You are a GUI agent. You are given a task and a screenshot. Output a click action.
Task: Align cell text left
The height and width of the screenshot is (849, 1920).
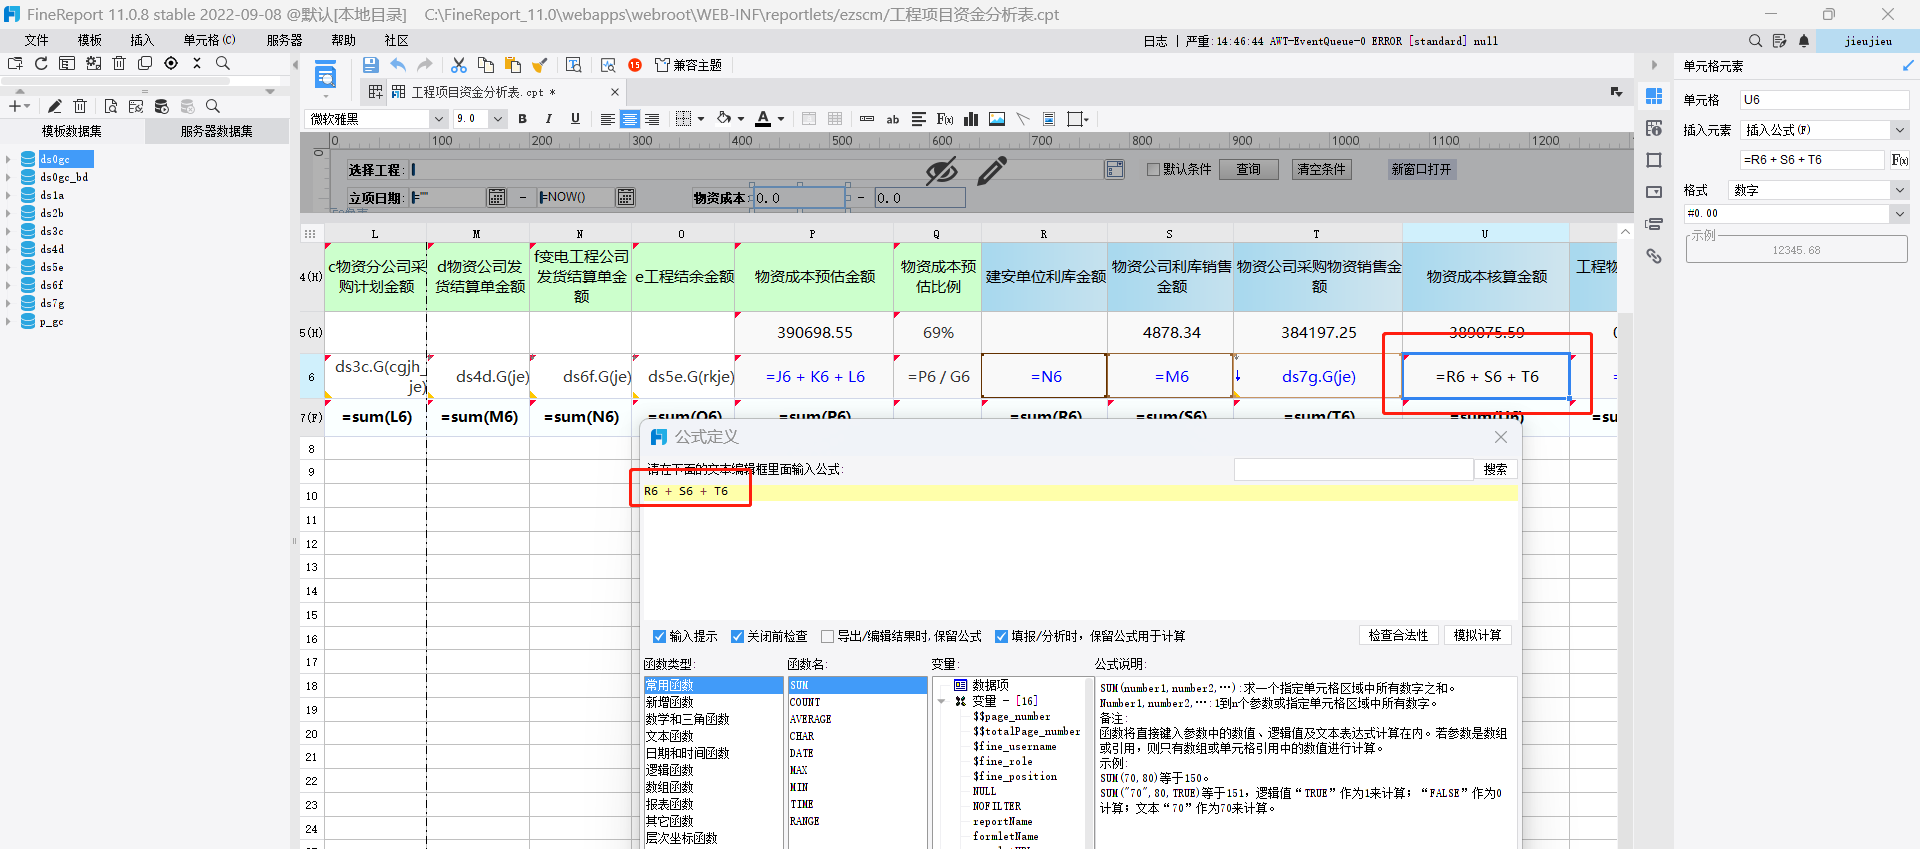[x=607, y=119]
